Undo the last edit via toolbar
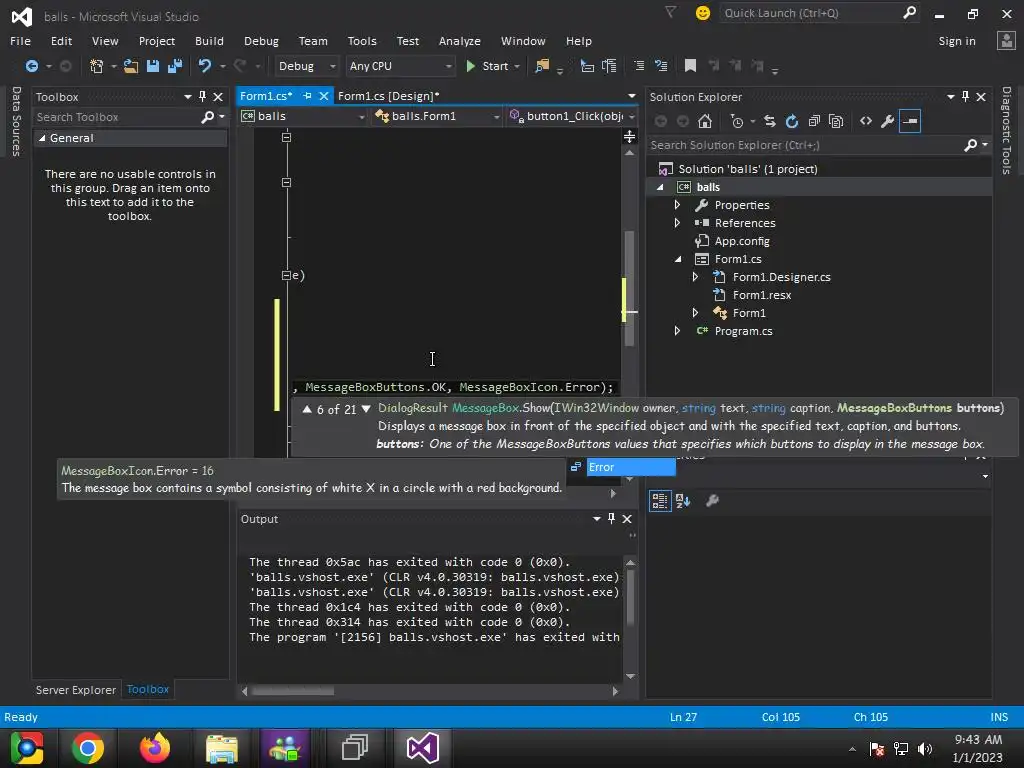Viewport: 1024px width, 768px height. (x=204, y=66)
